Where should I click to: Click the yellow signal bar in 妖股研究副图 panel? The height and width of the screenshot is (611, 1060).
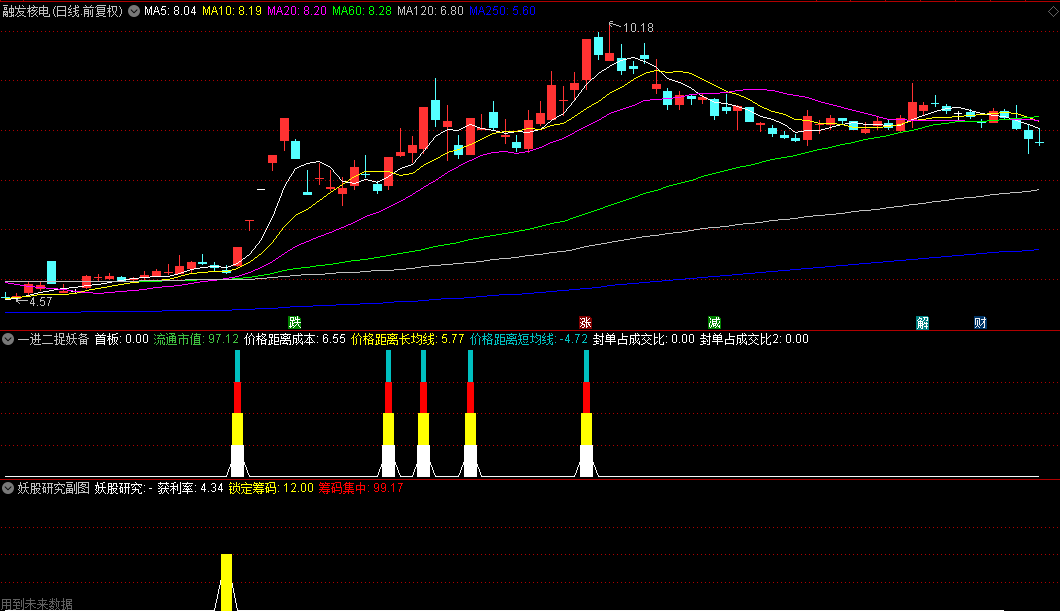[x=226, y=582]
